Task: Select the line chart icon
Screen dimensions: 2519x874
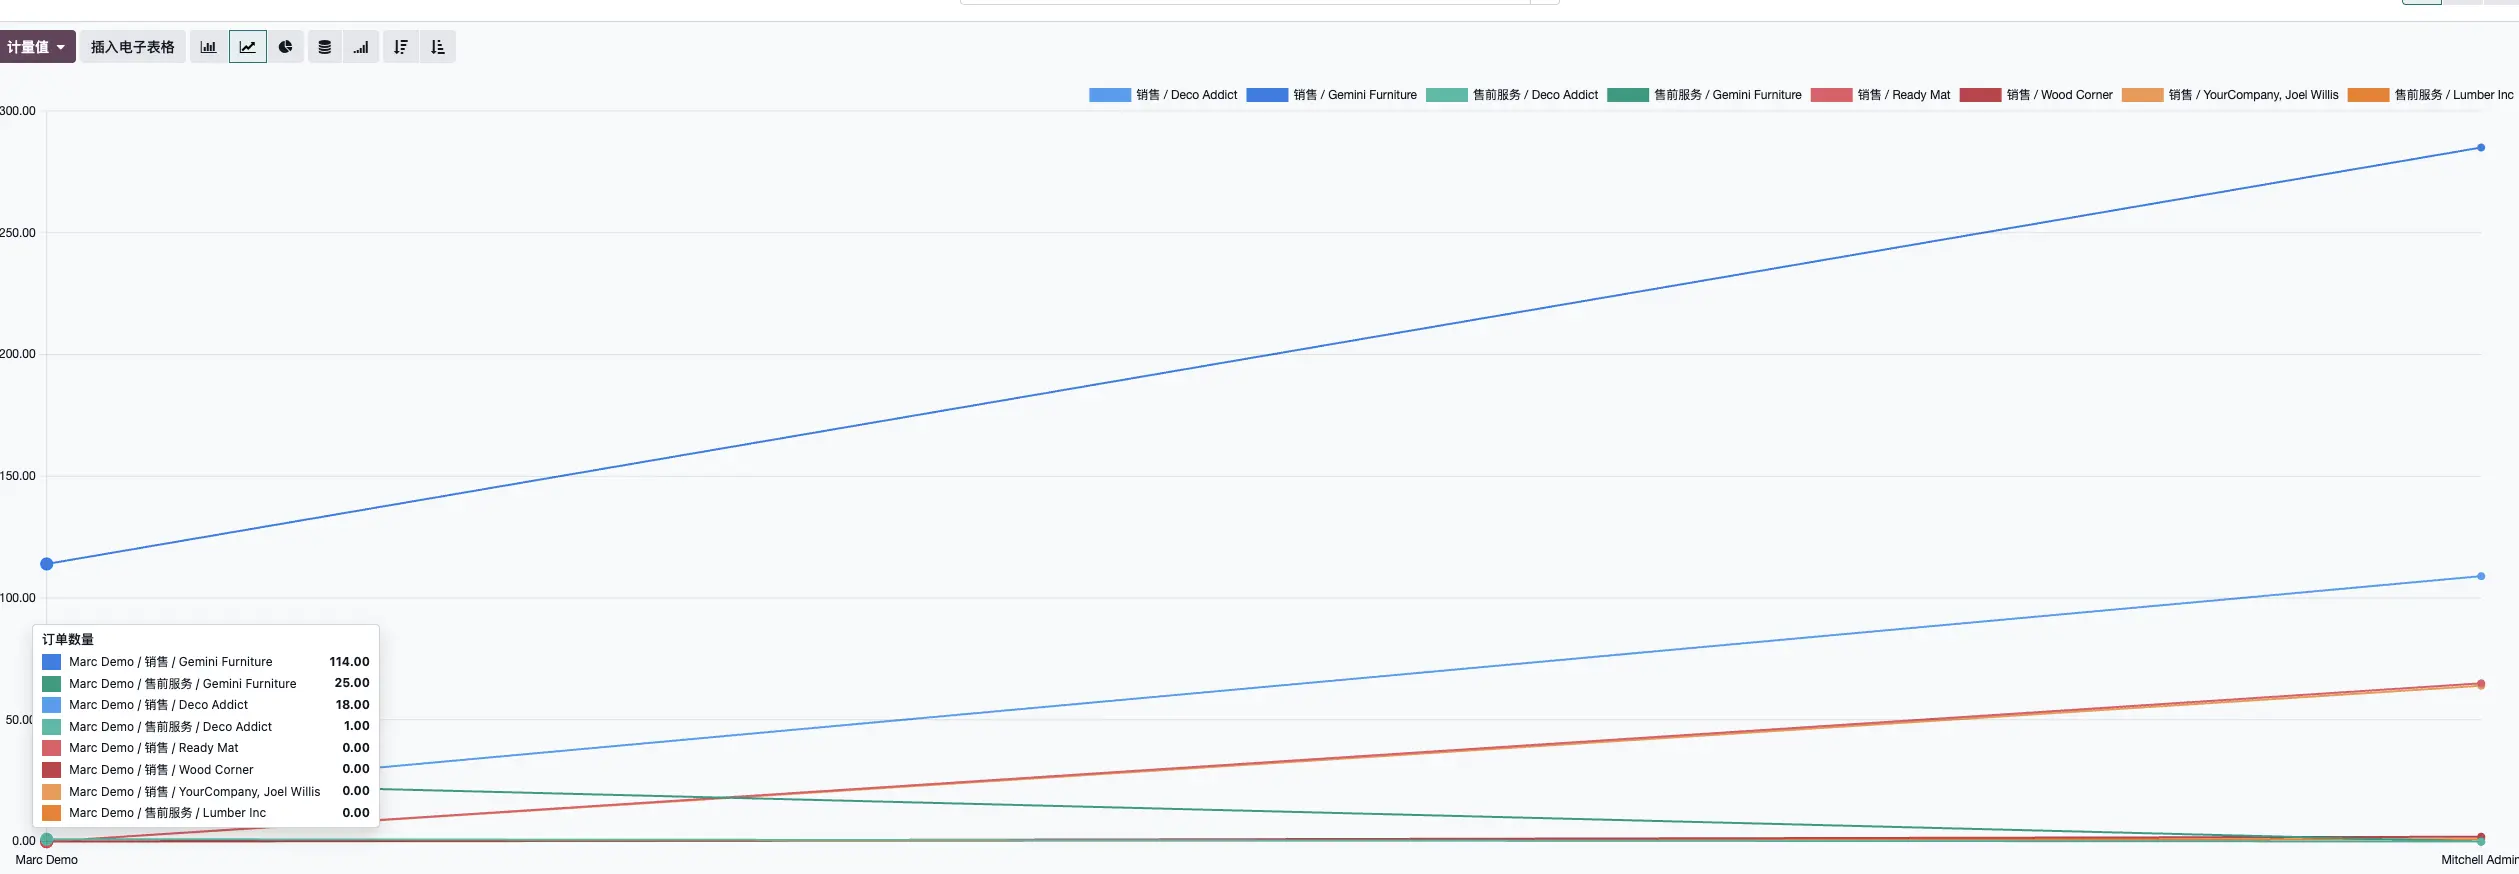Action: pos(247,47)
